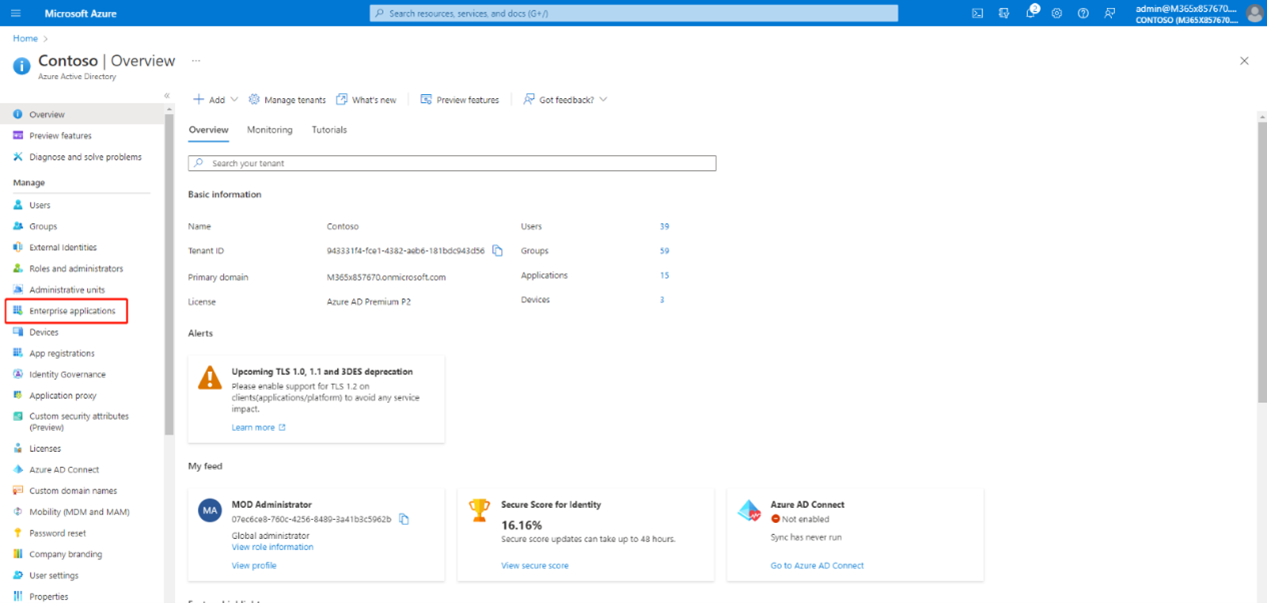Click the Tenant ID value text
Screen dimensions: 1267x603
pyautogui.click(x=406, y=251)
